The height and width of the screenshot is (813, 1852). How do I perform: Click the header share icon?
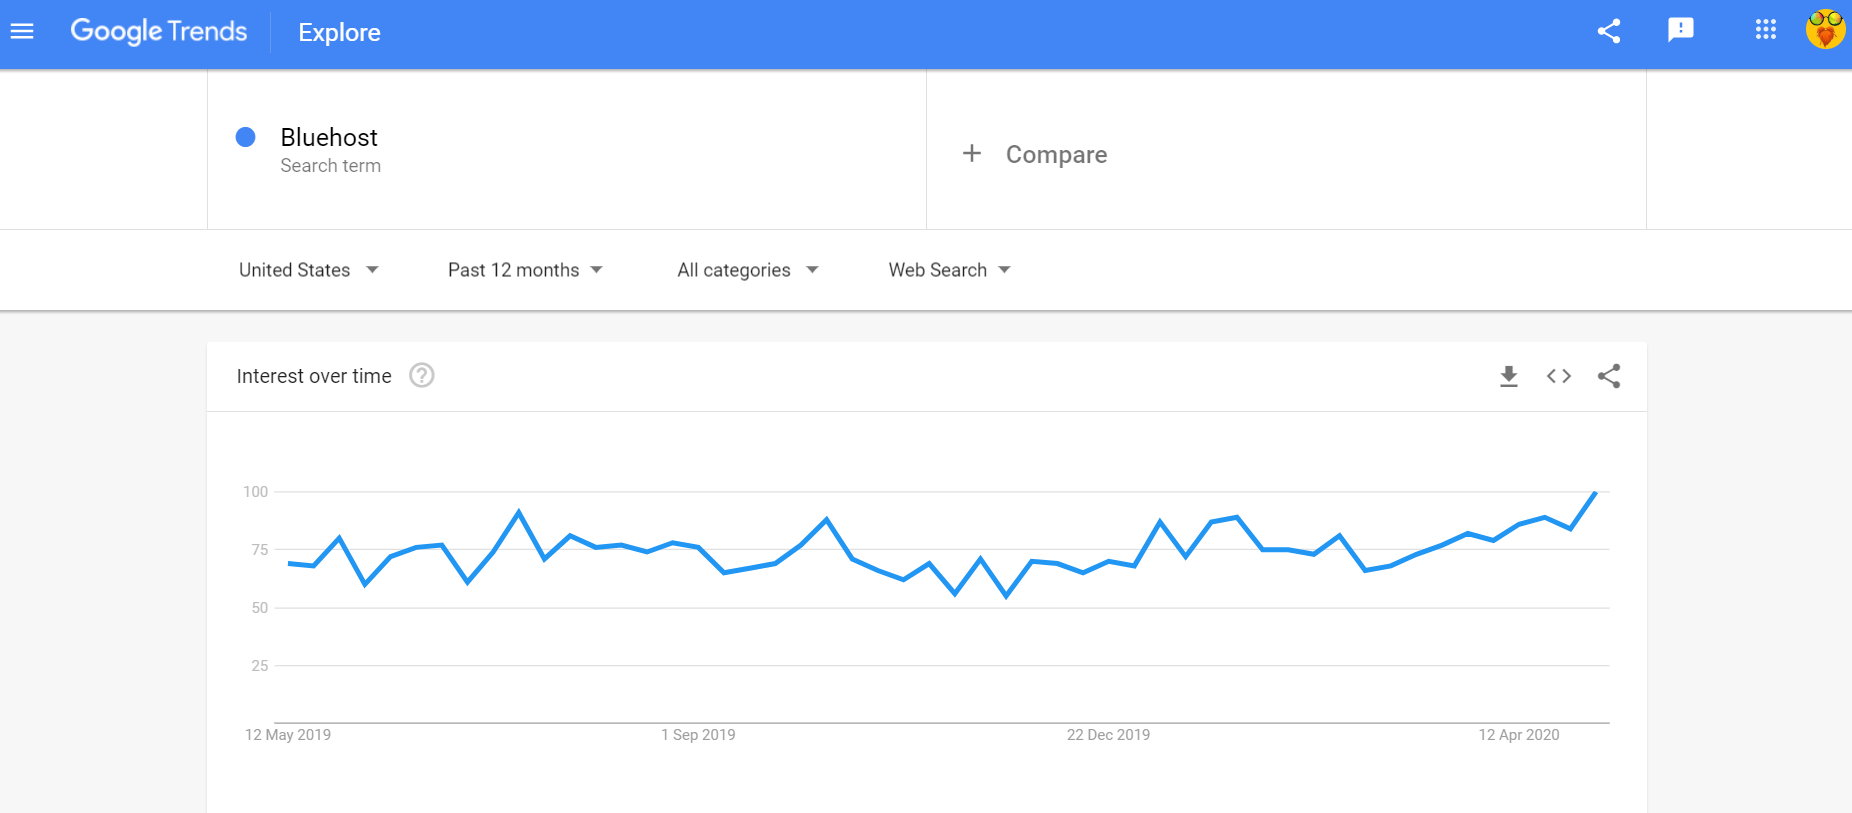(1609, 31)
